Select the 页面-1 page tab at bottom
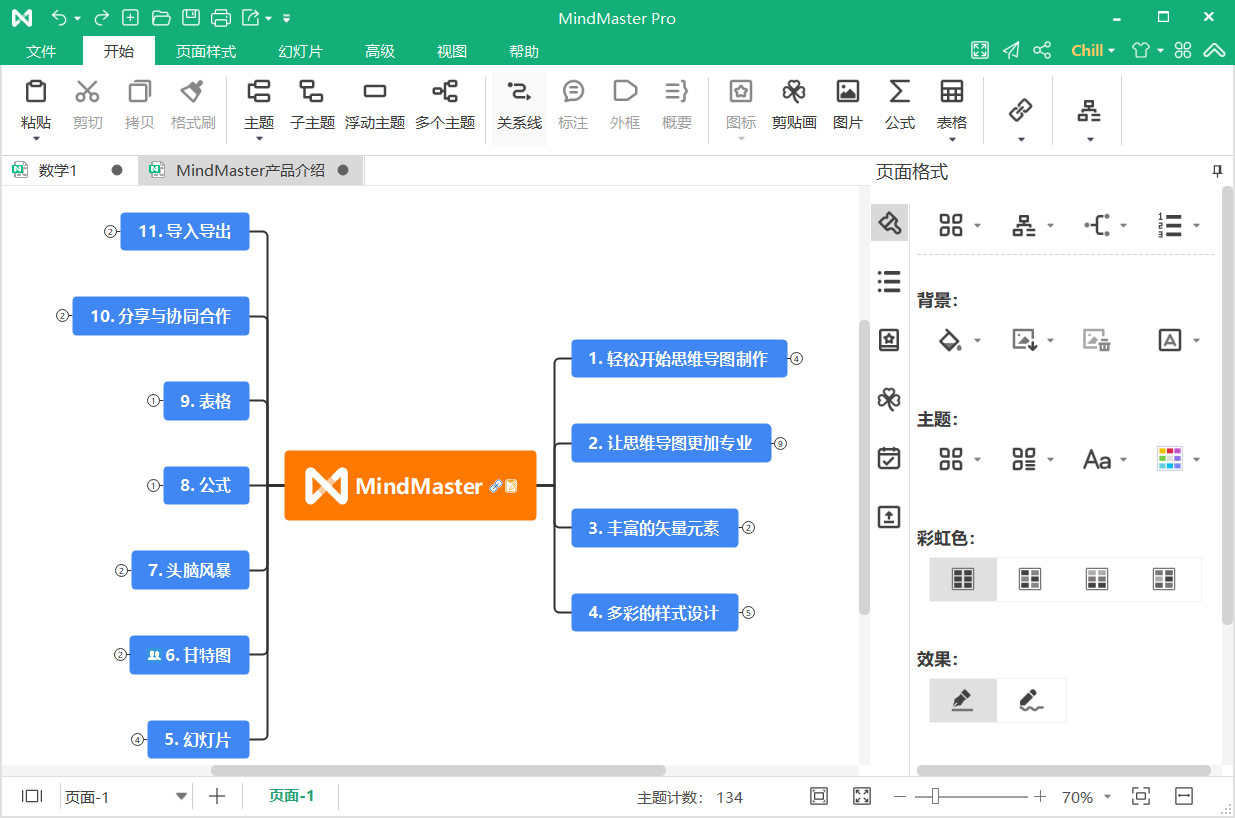The height and width of the screenshot is (818, 1235). click(292, 796)
